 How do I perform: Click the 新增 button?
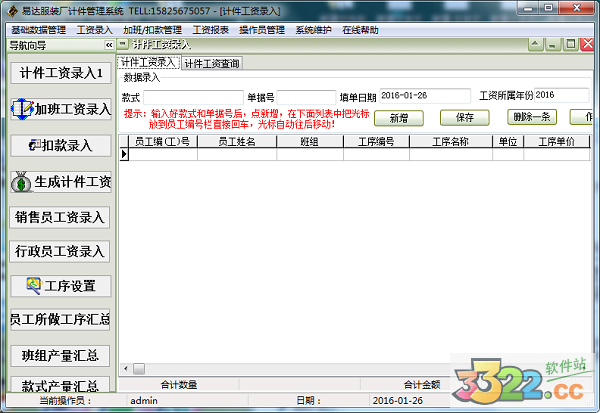coord(399,118)
